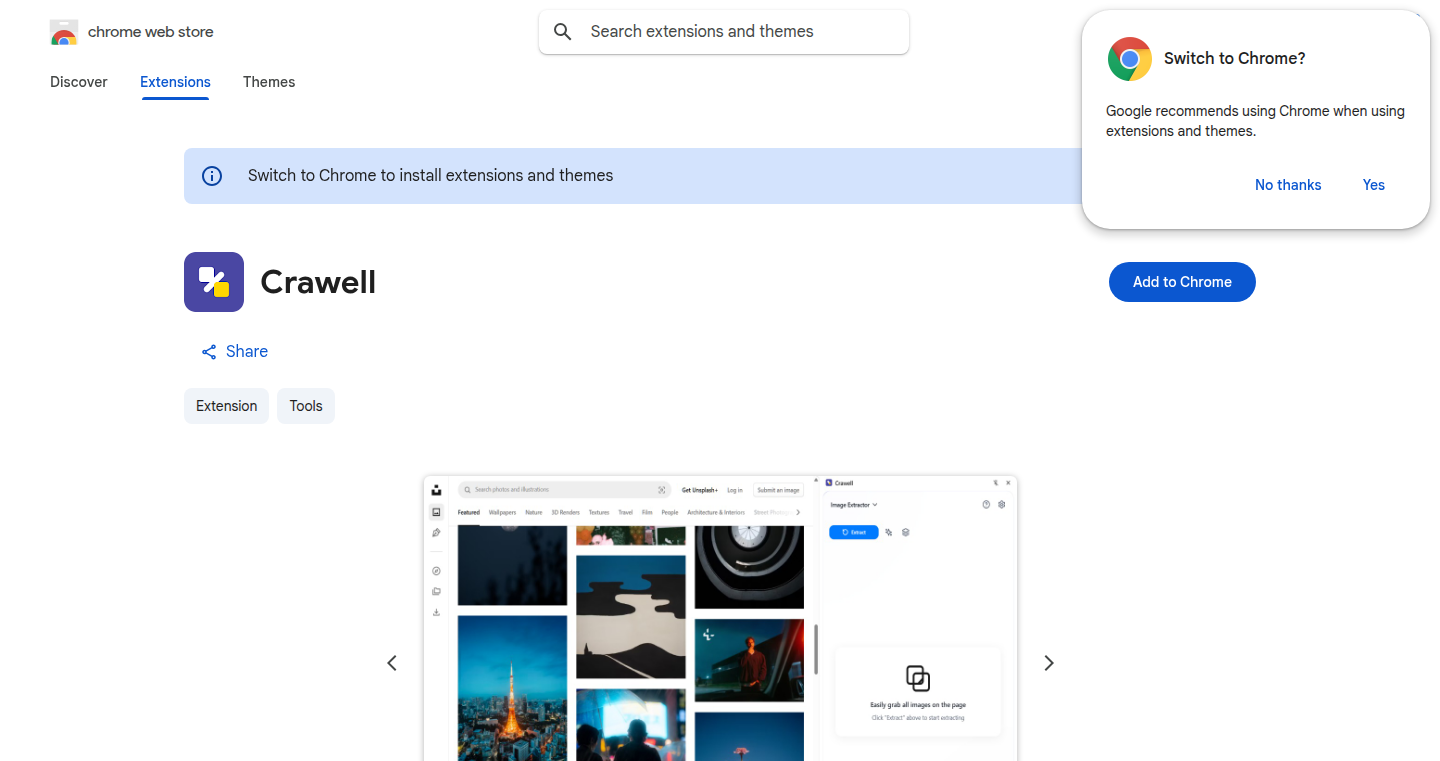Switch to the Themes tab

[x=269, y=82]
